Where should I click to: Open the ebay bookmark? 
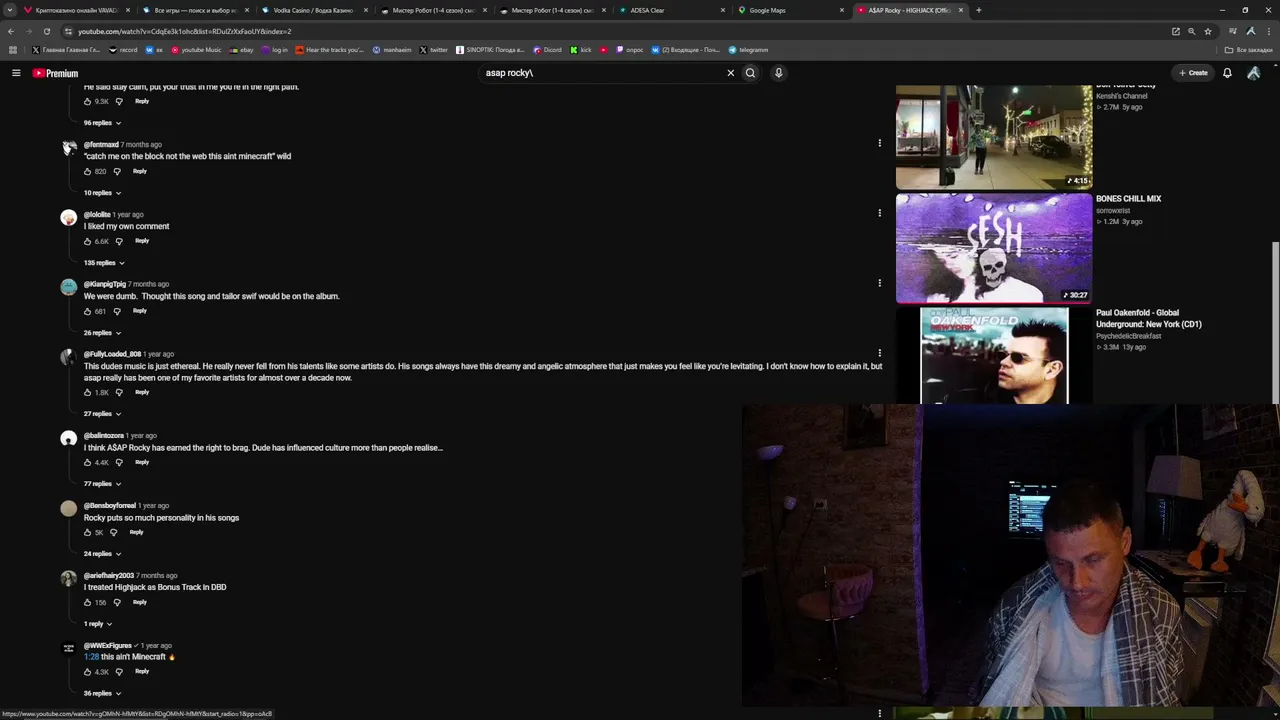click(x=241, y=50)
